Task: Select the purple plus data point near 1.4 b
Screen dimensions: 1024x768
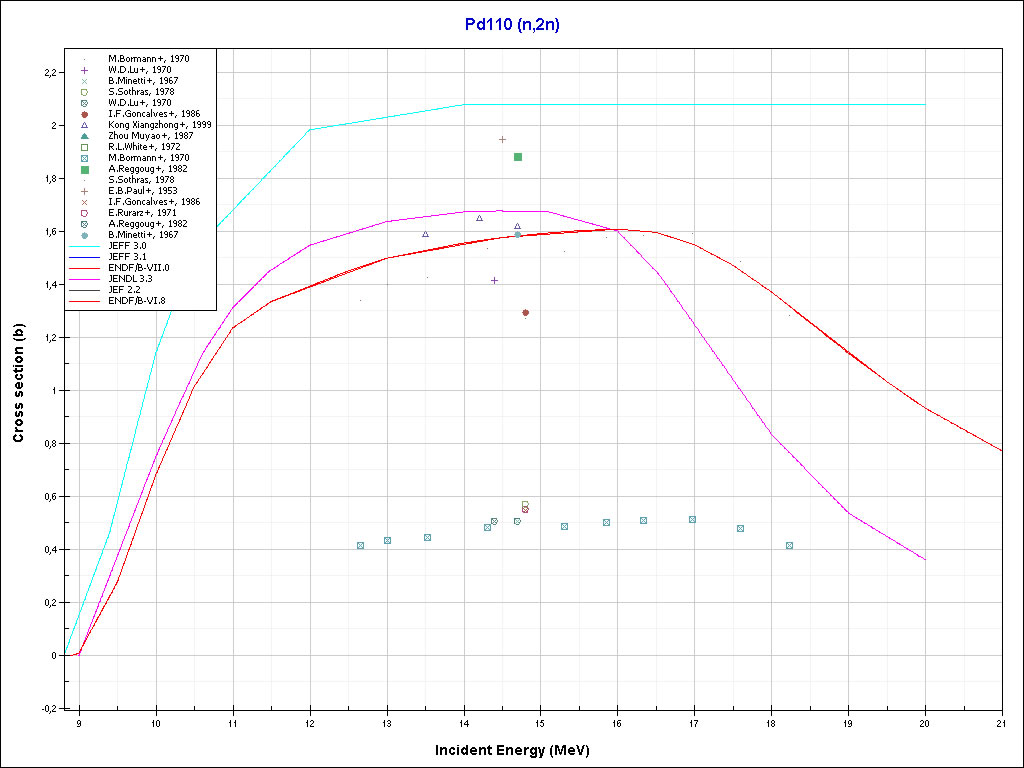Action: click(494, 280)
